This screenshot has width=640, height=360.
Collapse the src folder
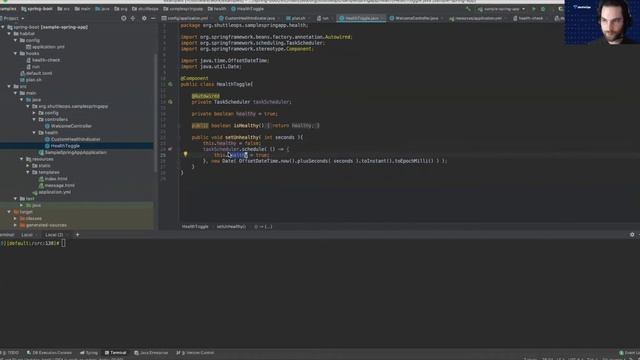click(x=9, y=87)
